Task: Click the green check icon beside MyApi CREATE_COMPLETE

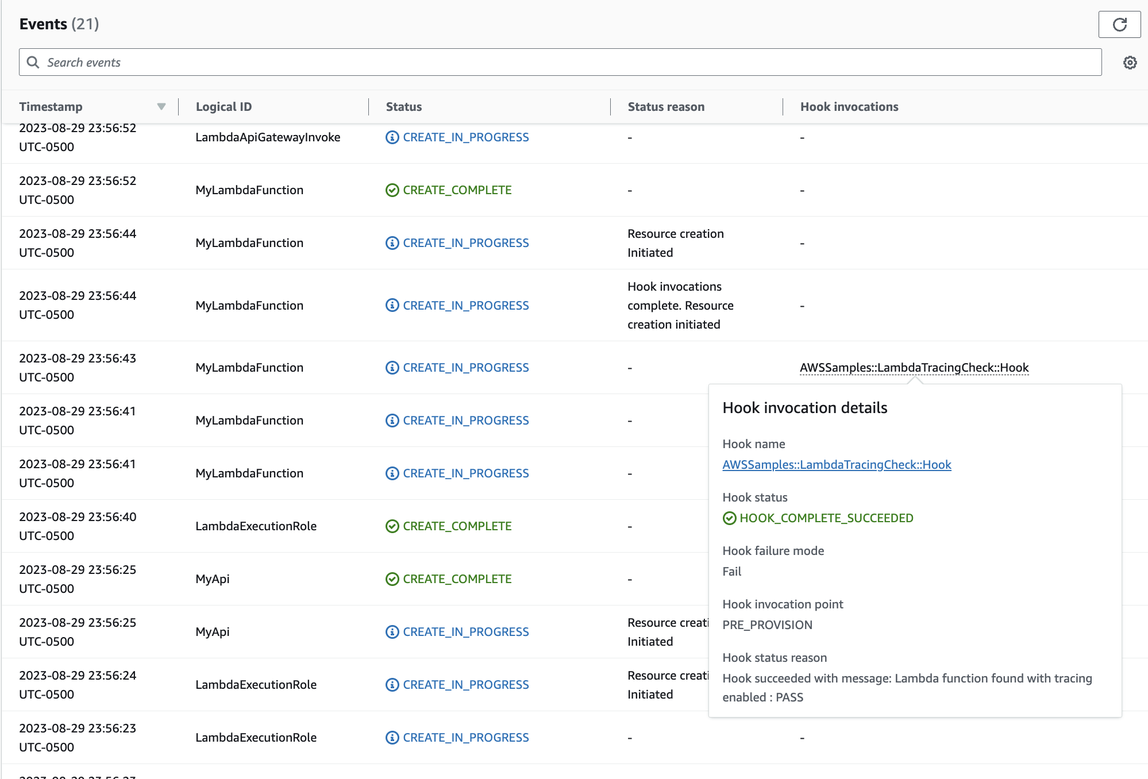Action: point(392,578)
